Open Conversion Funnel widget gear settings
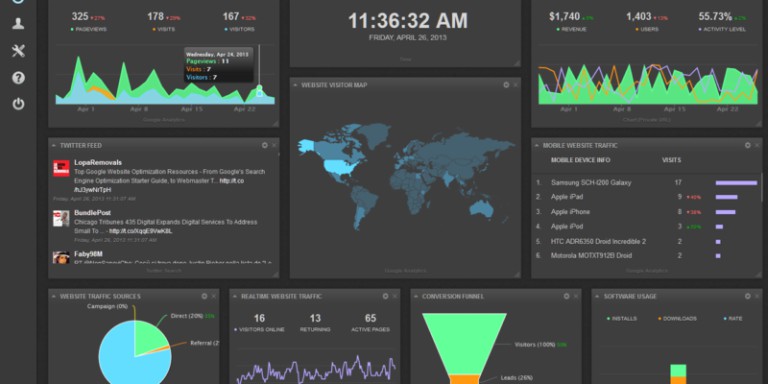 [x=567, y=296]
